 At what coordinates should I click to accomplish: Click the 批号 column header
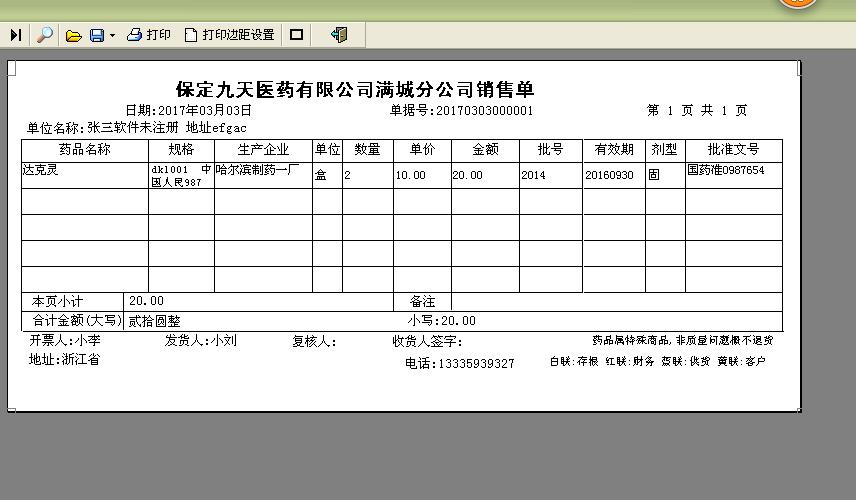[550, 150]
